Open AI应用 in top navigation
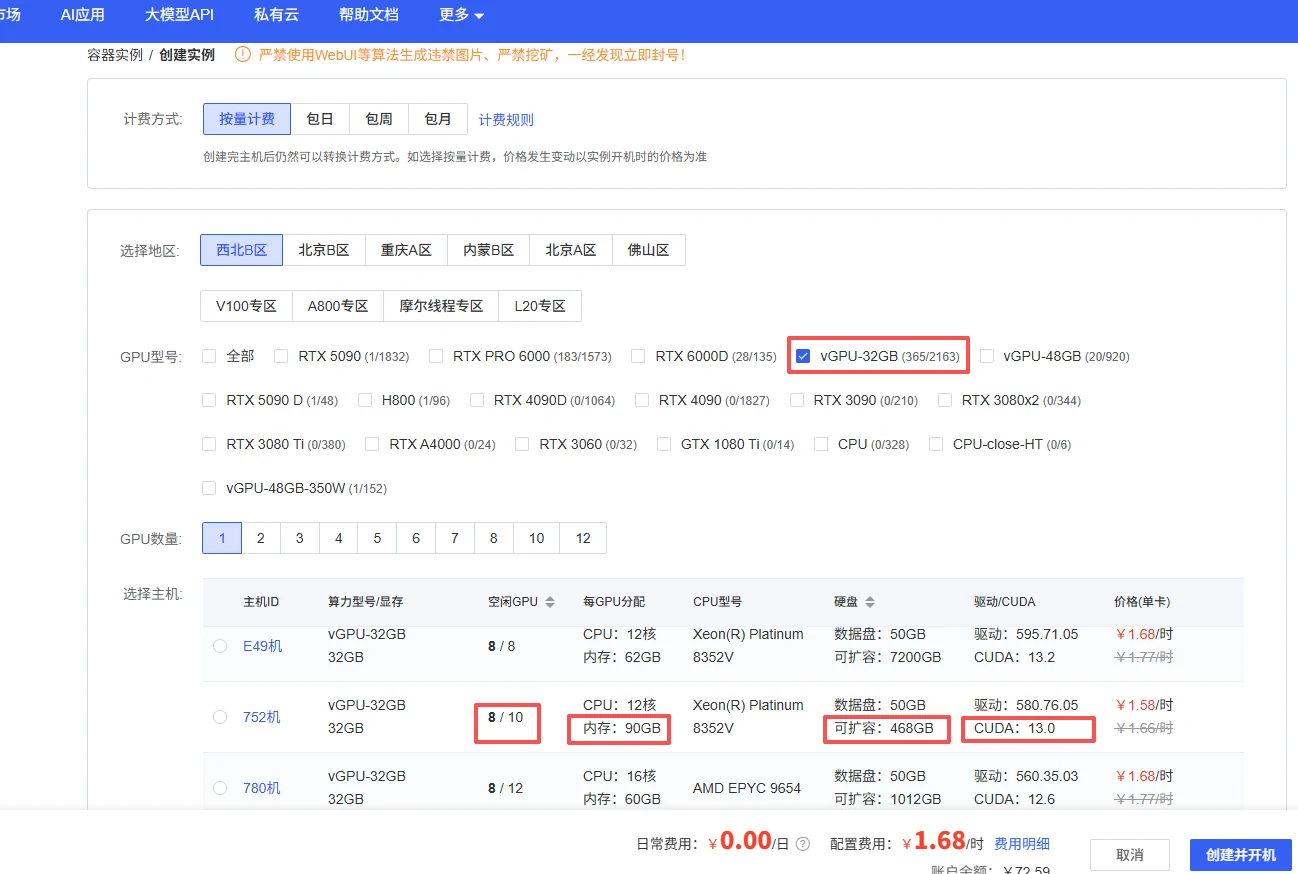 click(82, 15)
